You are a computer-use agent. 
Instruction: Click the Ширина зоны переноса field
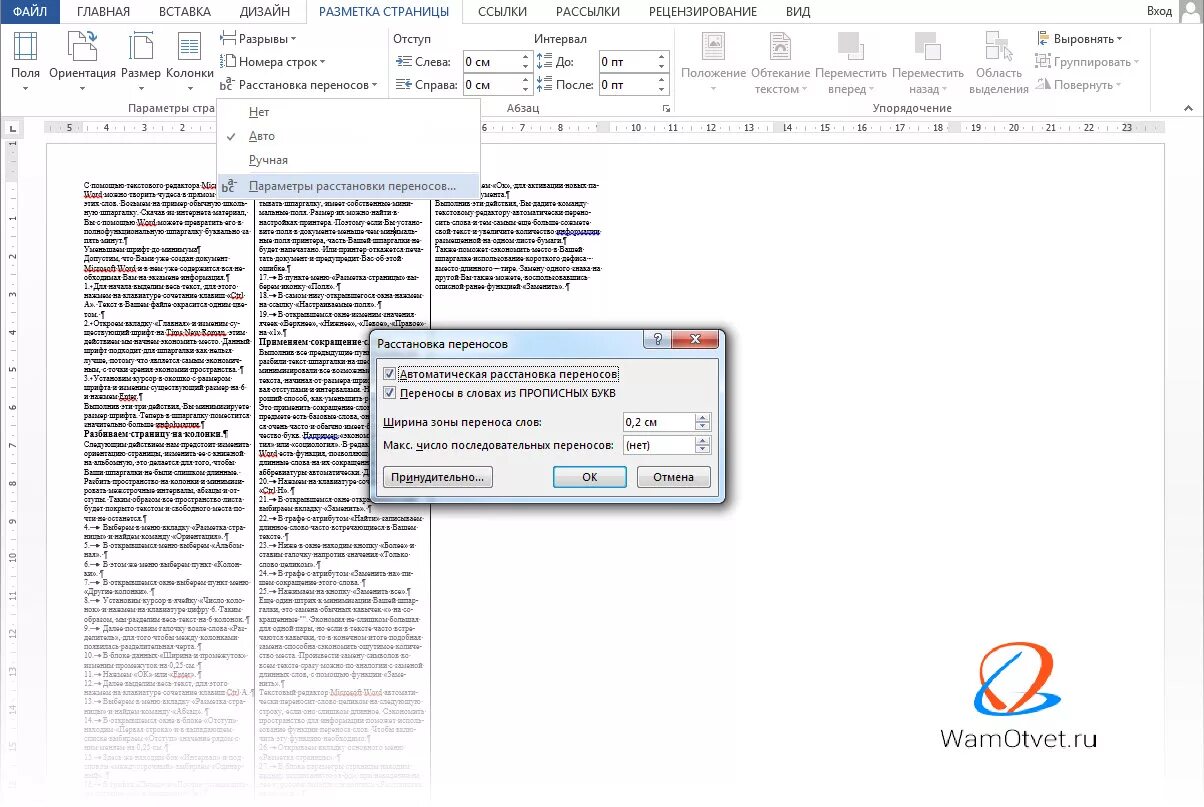(659, 422)
